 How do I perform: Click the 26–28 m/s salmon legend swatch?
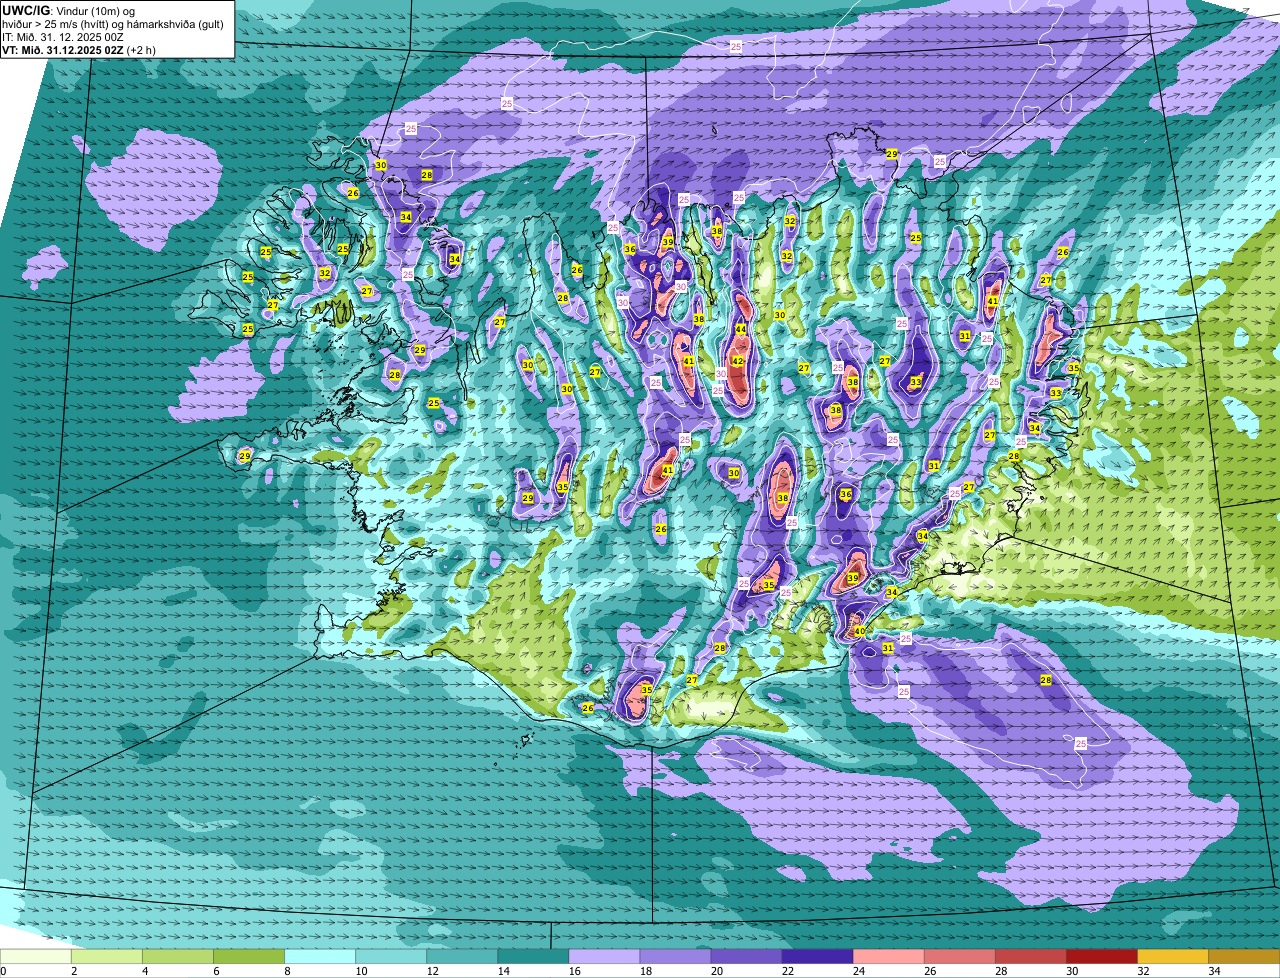[959, 957]
